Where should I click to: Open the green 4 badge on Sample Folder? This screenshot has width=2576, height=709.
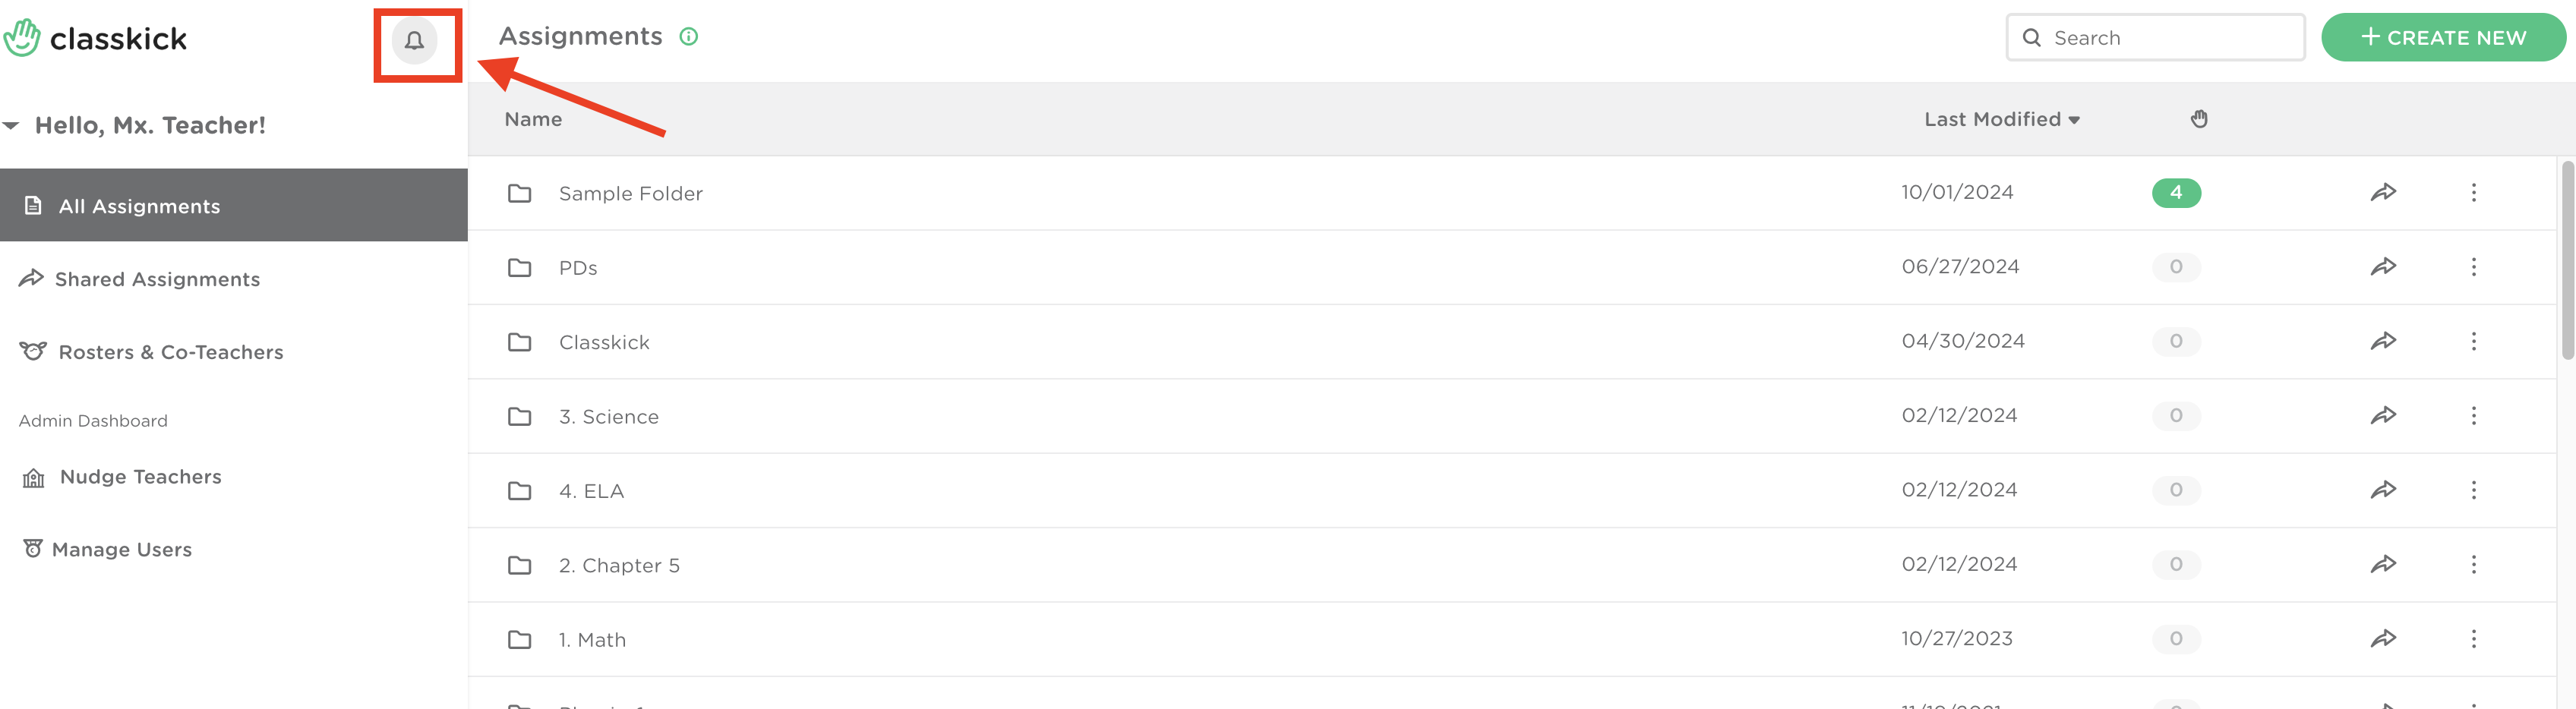coord(2176,192)
